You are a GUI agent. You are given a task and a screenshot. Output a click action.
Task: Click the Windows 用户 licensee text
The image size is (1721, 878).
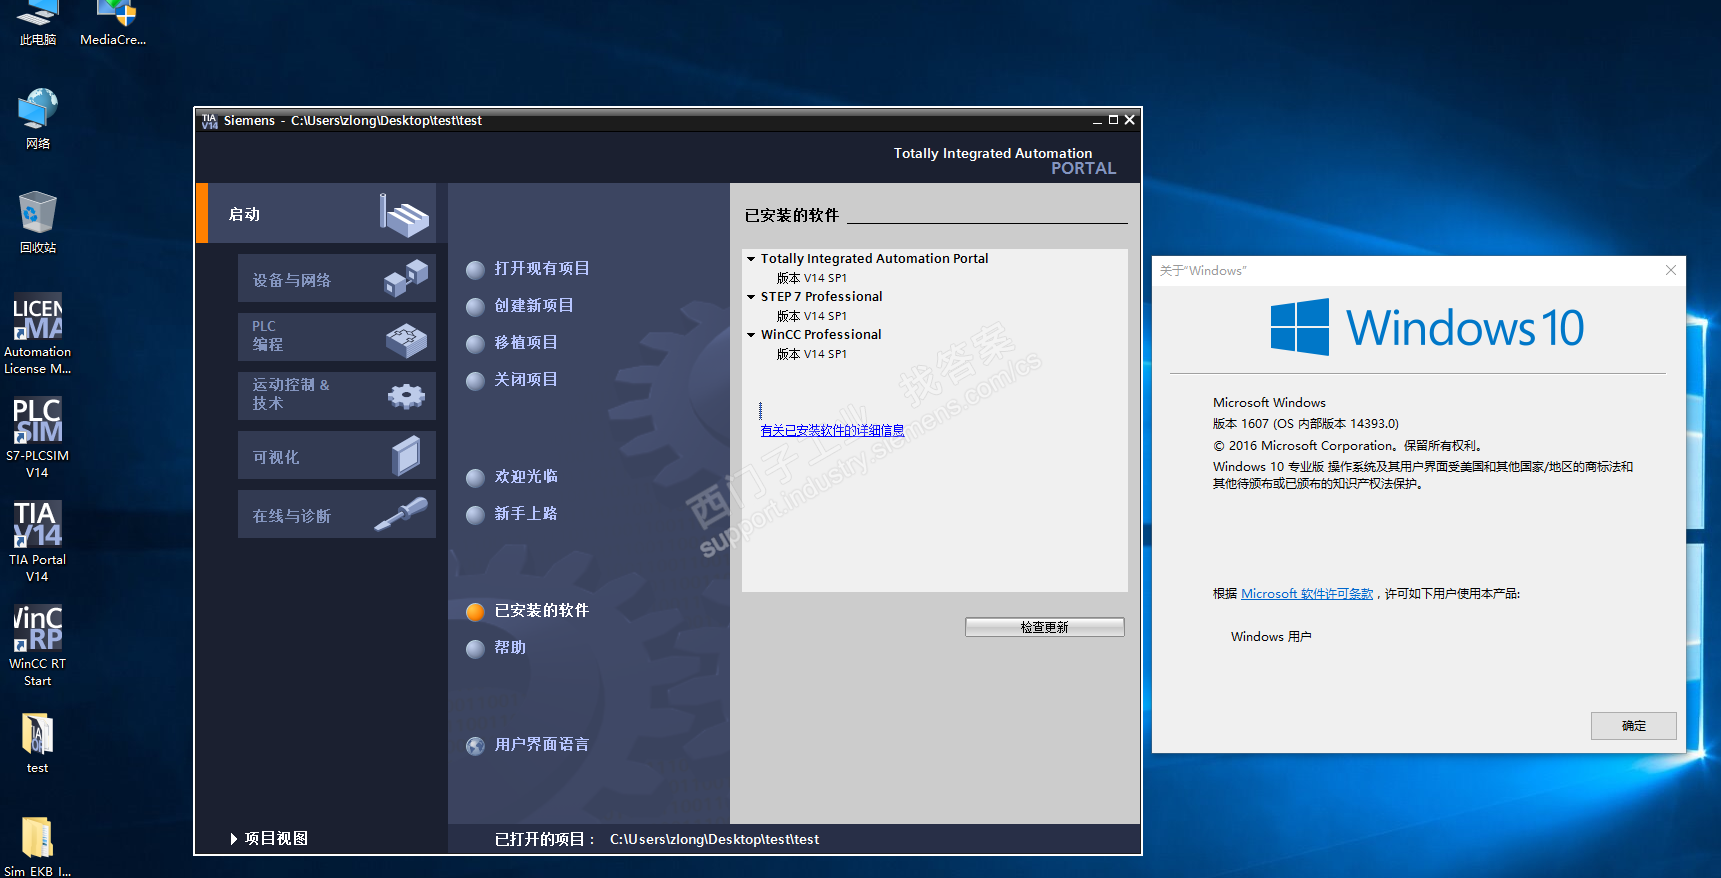click(x=1271, y=637)
